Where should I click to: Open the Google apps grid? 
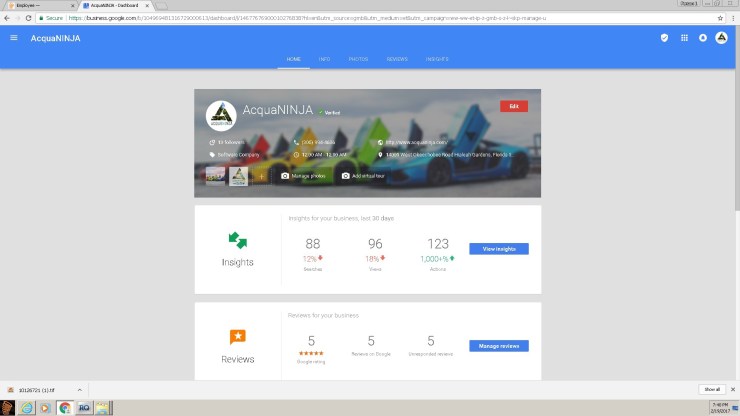[684, 38]
